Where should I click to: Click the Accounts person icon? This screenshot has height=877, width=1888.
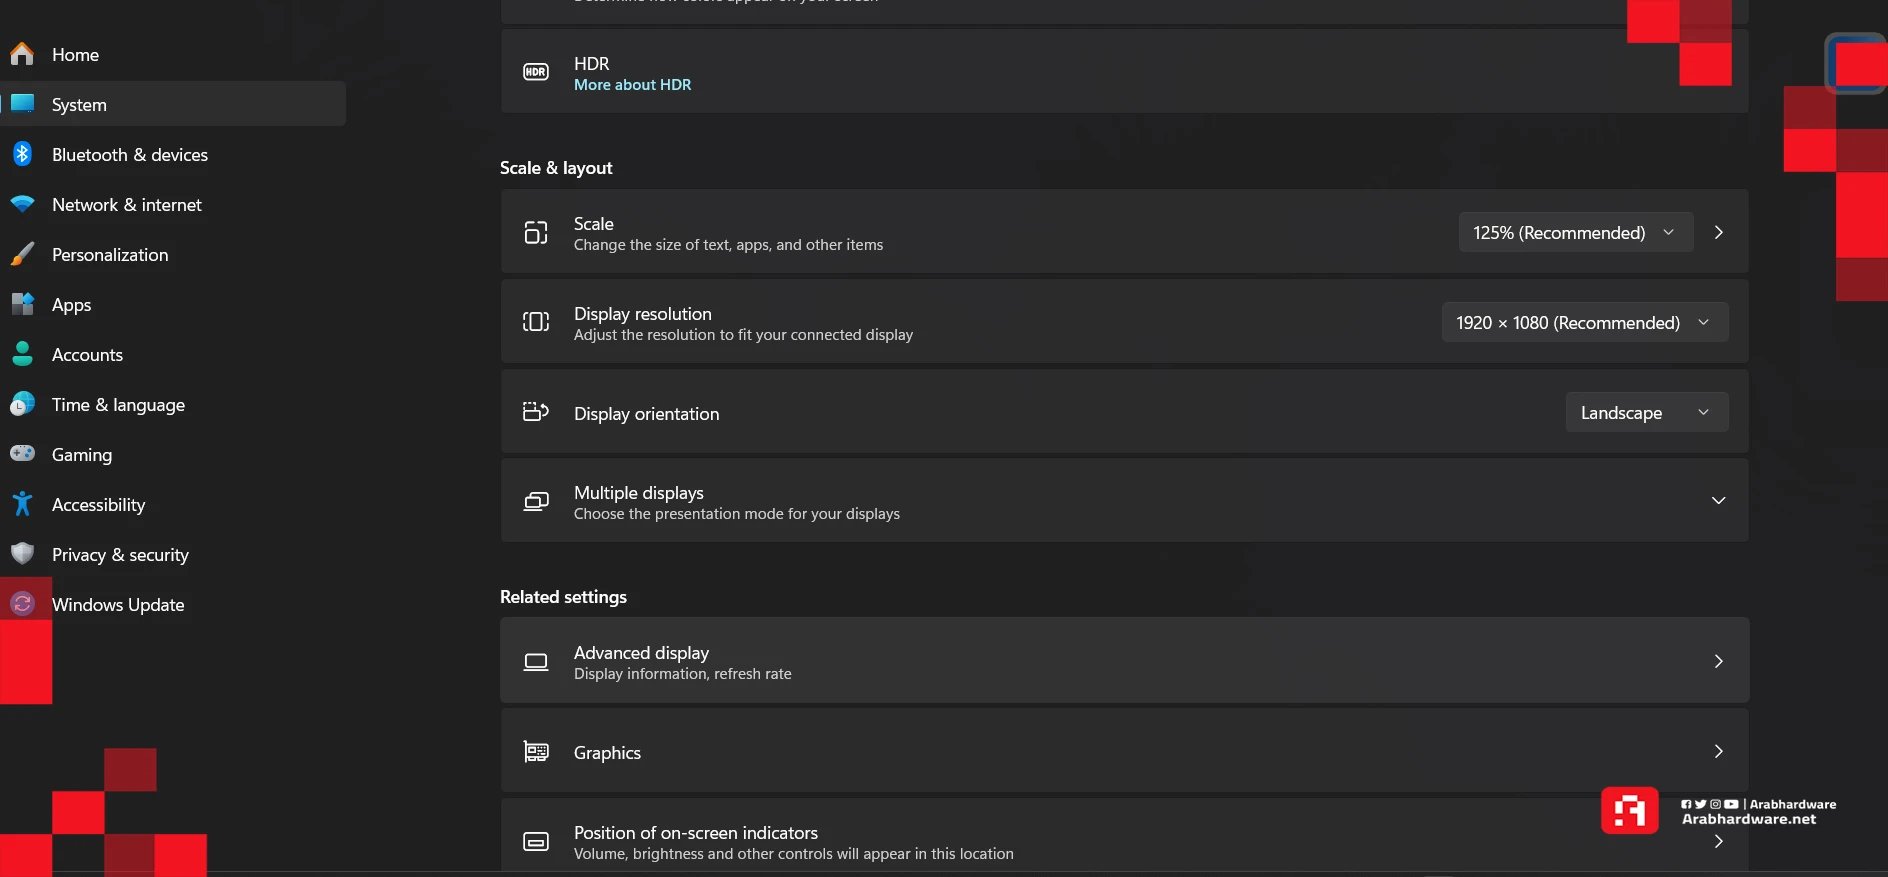[x=22, y=354]
